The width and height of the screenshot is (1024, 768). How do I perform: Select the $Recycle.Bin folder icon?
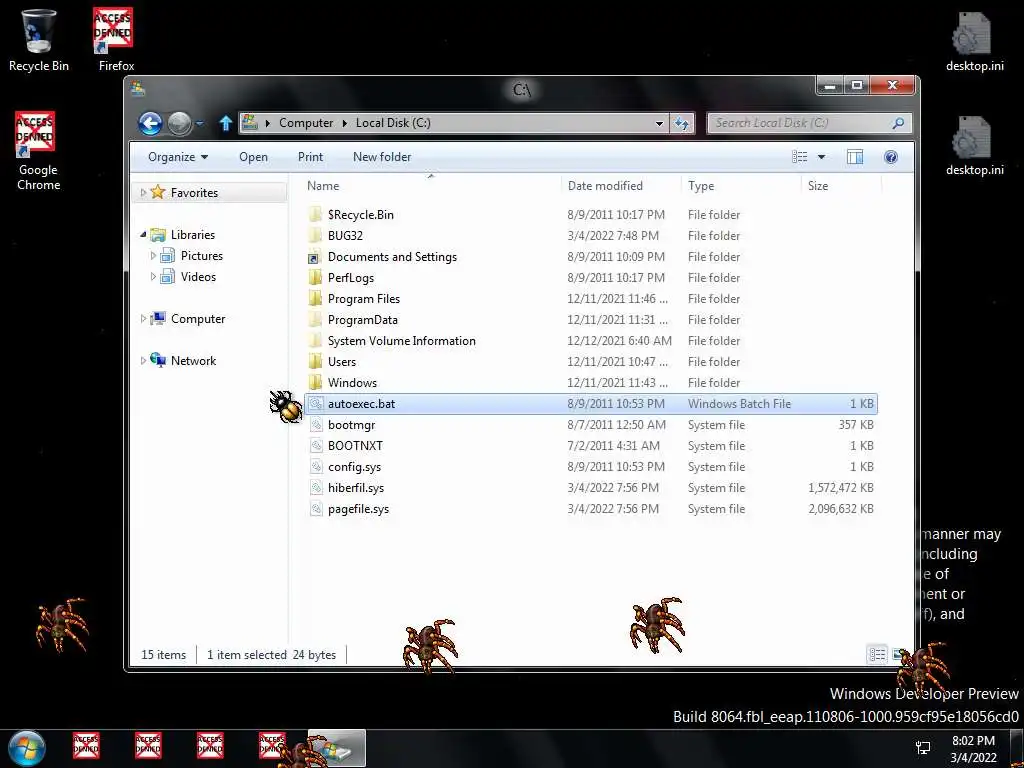pos(315,214)
